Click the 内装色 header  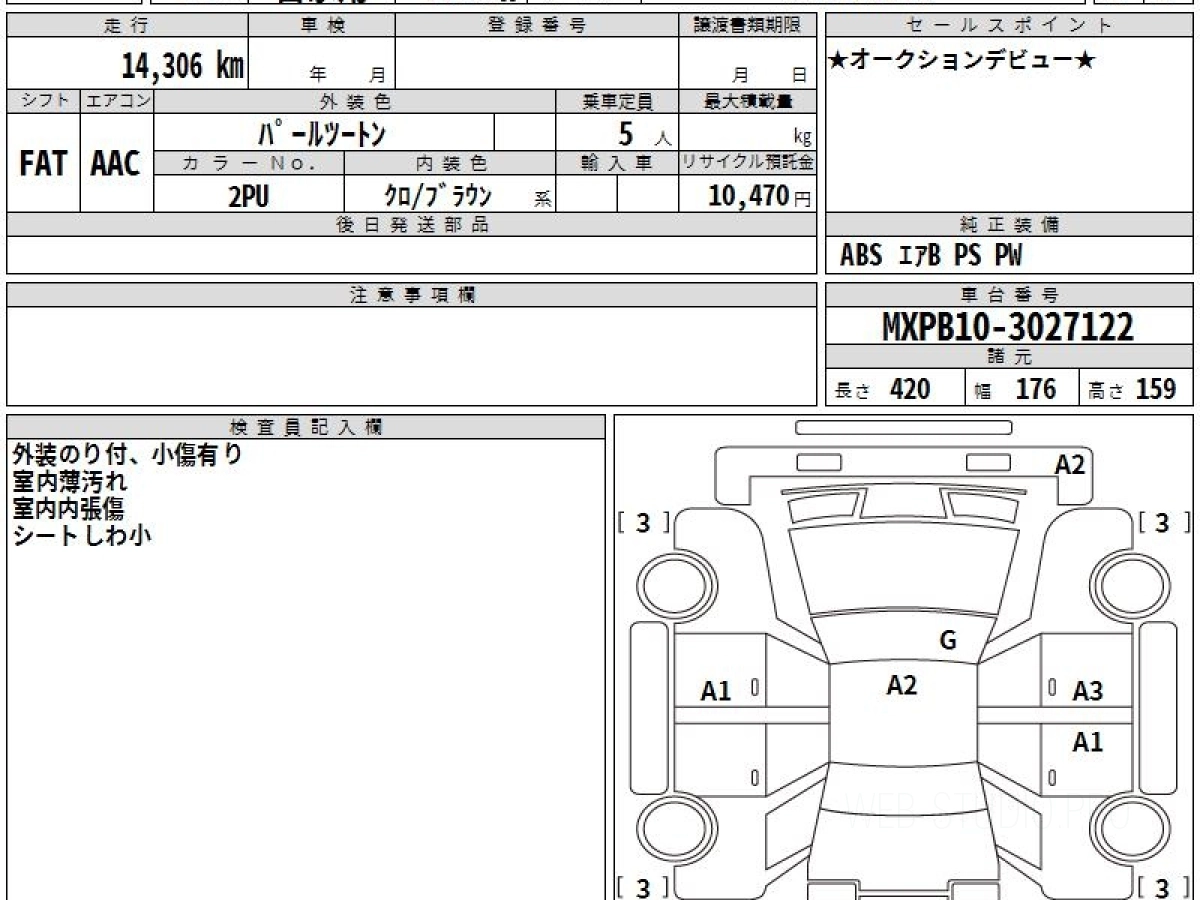point(450,163)
